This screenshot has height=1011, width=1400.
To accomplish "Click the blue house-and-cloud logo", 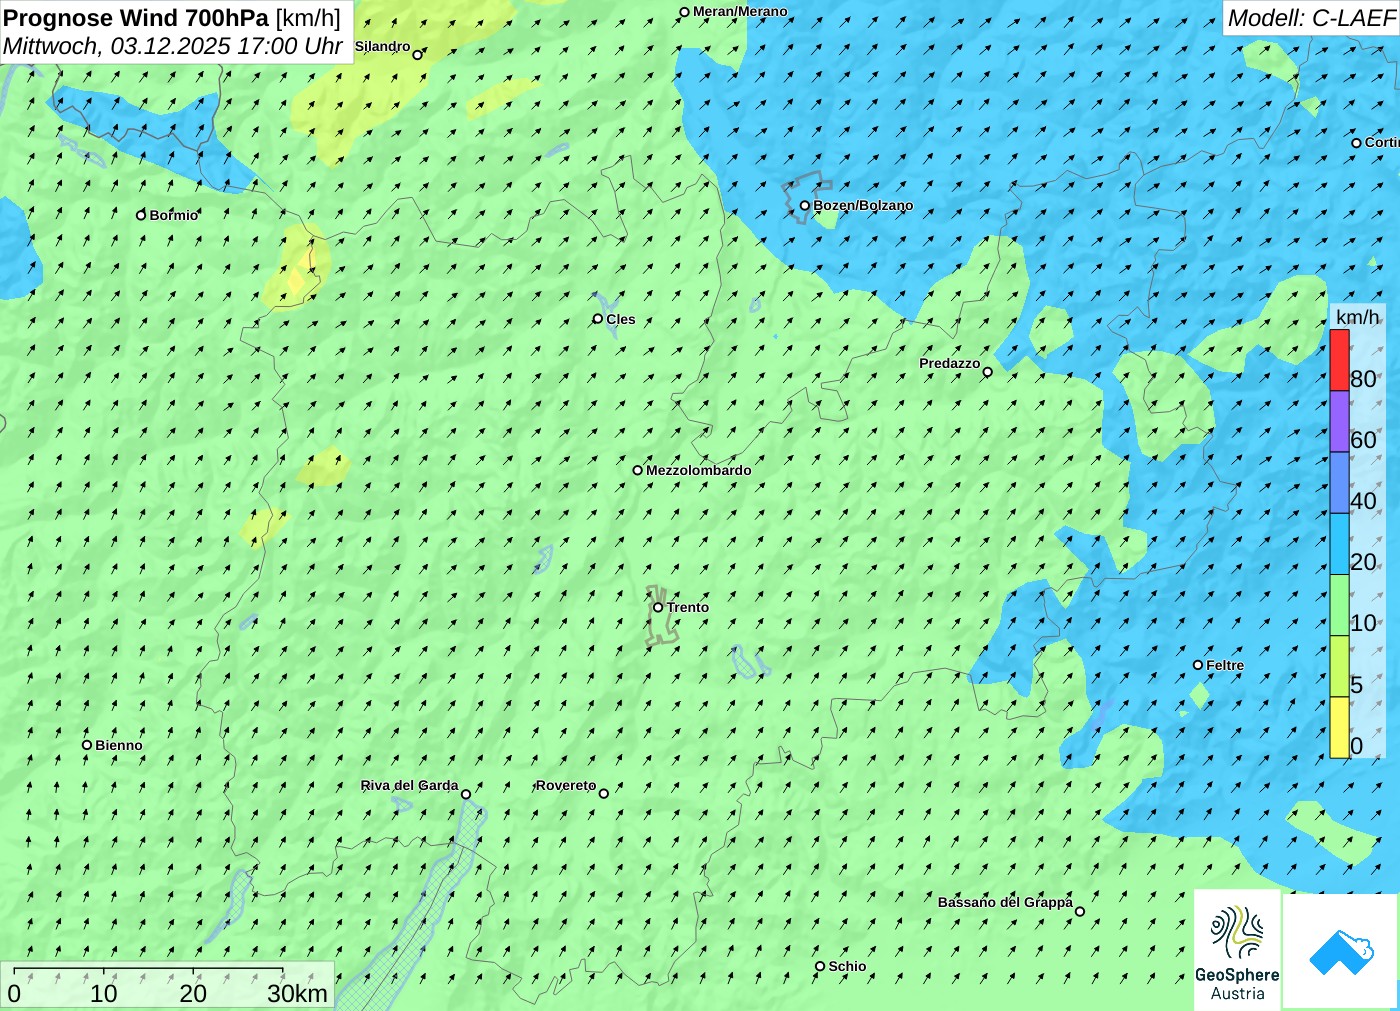I will [x=1341, y=951].
